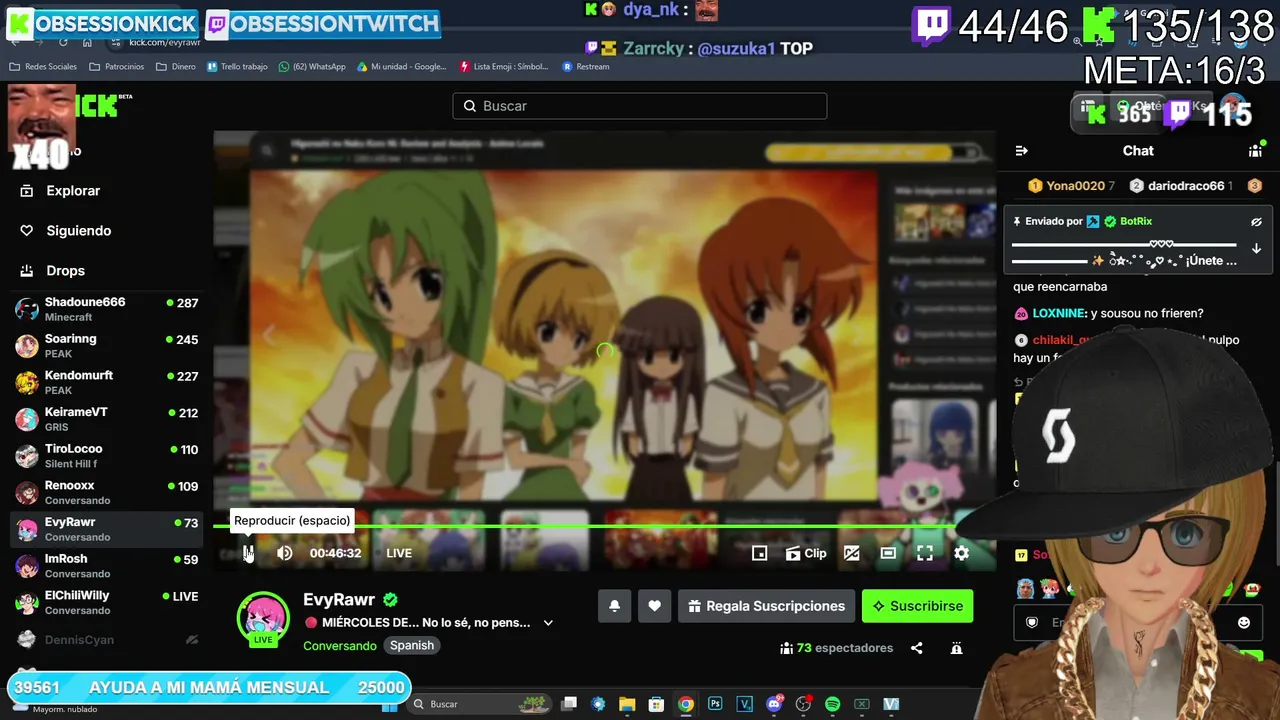1280x720 pixels.
Task: Open ElChiliWilly channel in the sidebar
Action: click(x=107, y=602)
